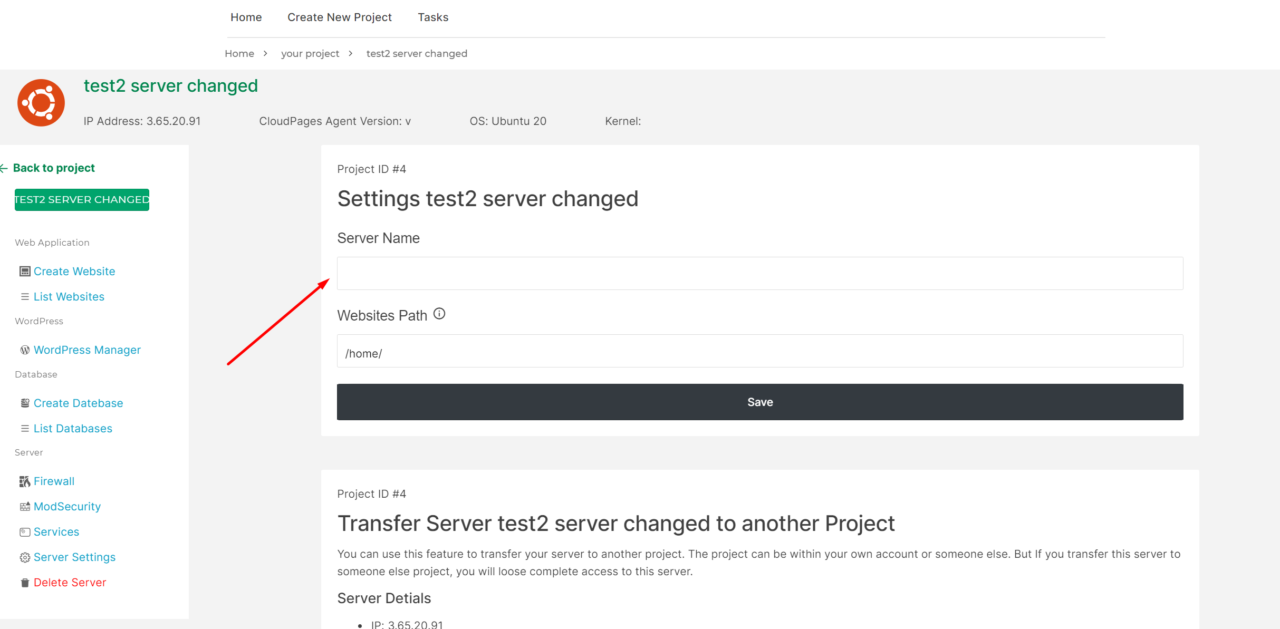
Task: Click the Server Settings gear icon
Action: coord(23,557)
